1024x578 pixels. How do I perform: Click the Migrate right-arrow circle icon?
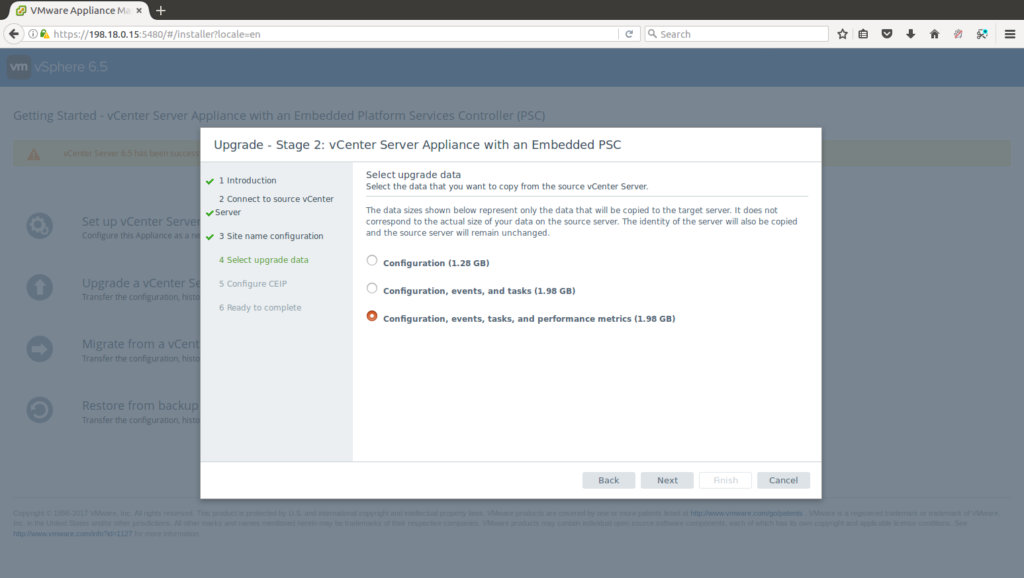click(x=39, y=349)
